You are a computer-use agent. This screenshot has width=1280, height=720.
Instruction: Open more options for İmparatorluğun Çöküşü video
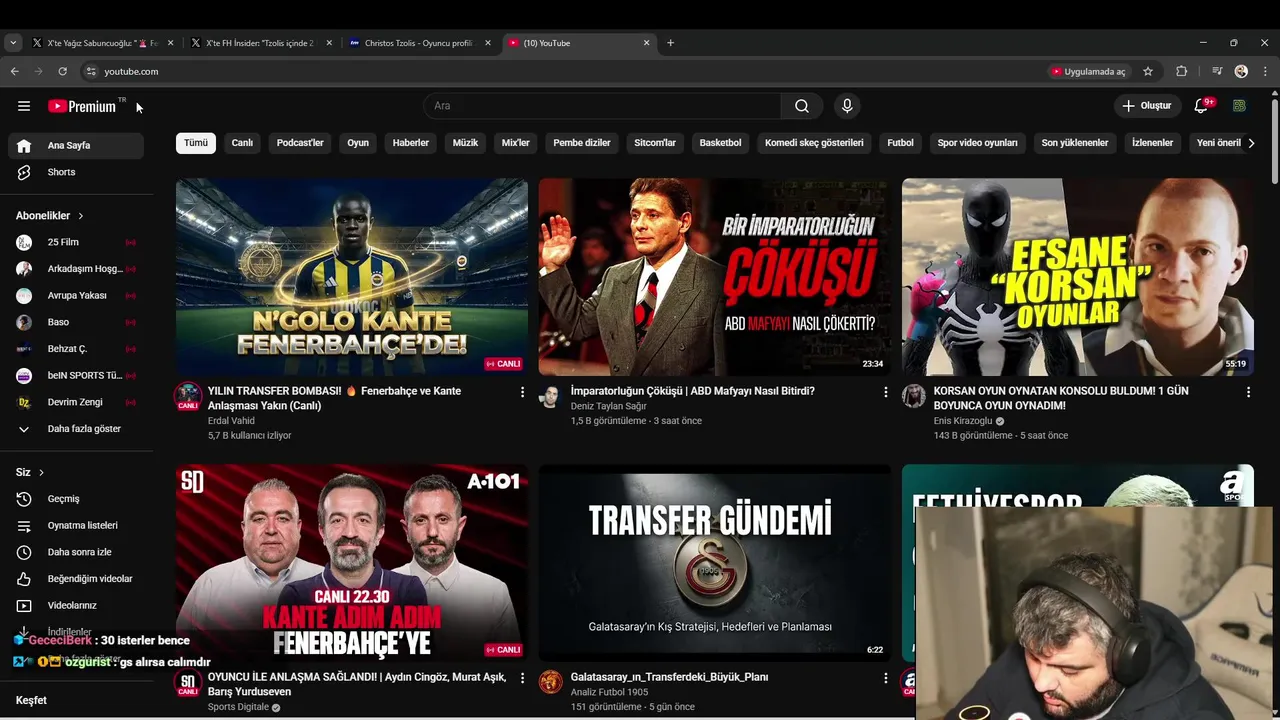click(885, 393)
